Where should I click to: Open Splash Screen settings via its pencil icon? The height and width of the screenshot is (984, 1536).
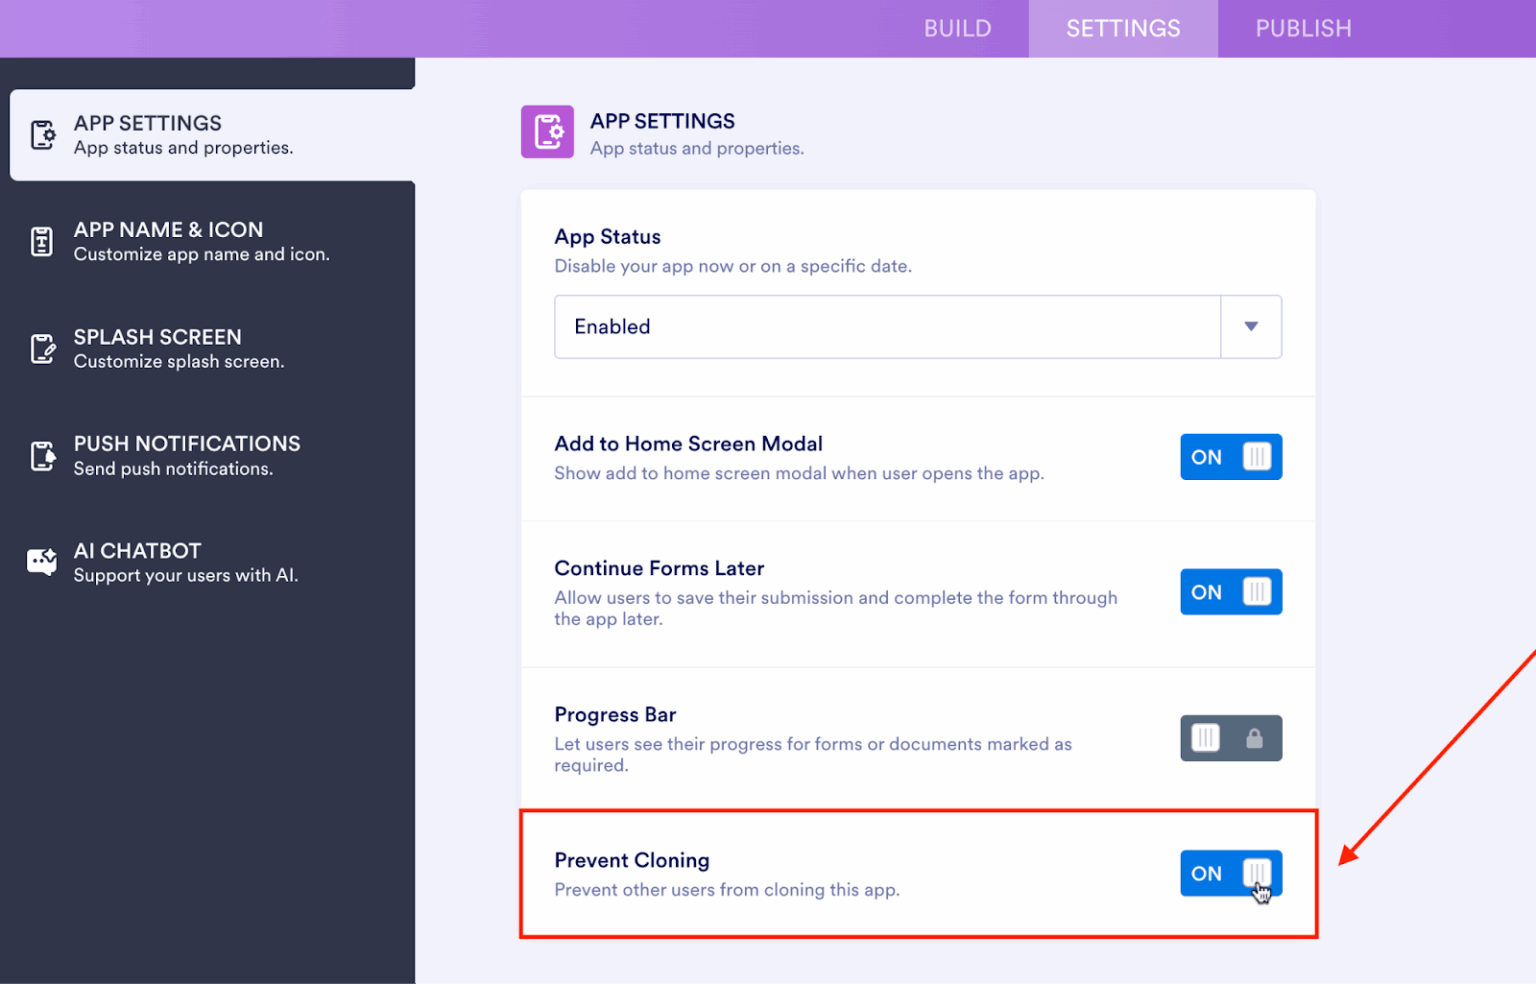click(x=42, y=349)
